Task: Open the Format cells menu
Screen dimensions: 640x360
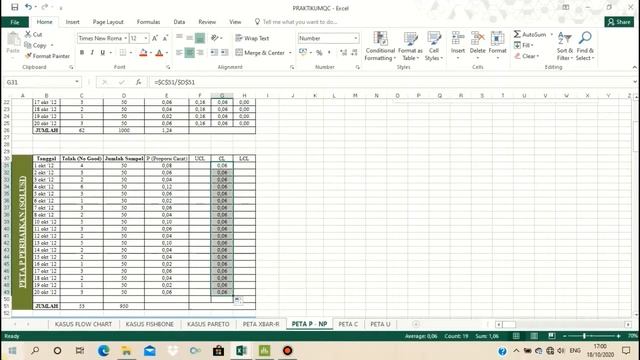Action: click(x=497, y=45)
